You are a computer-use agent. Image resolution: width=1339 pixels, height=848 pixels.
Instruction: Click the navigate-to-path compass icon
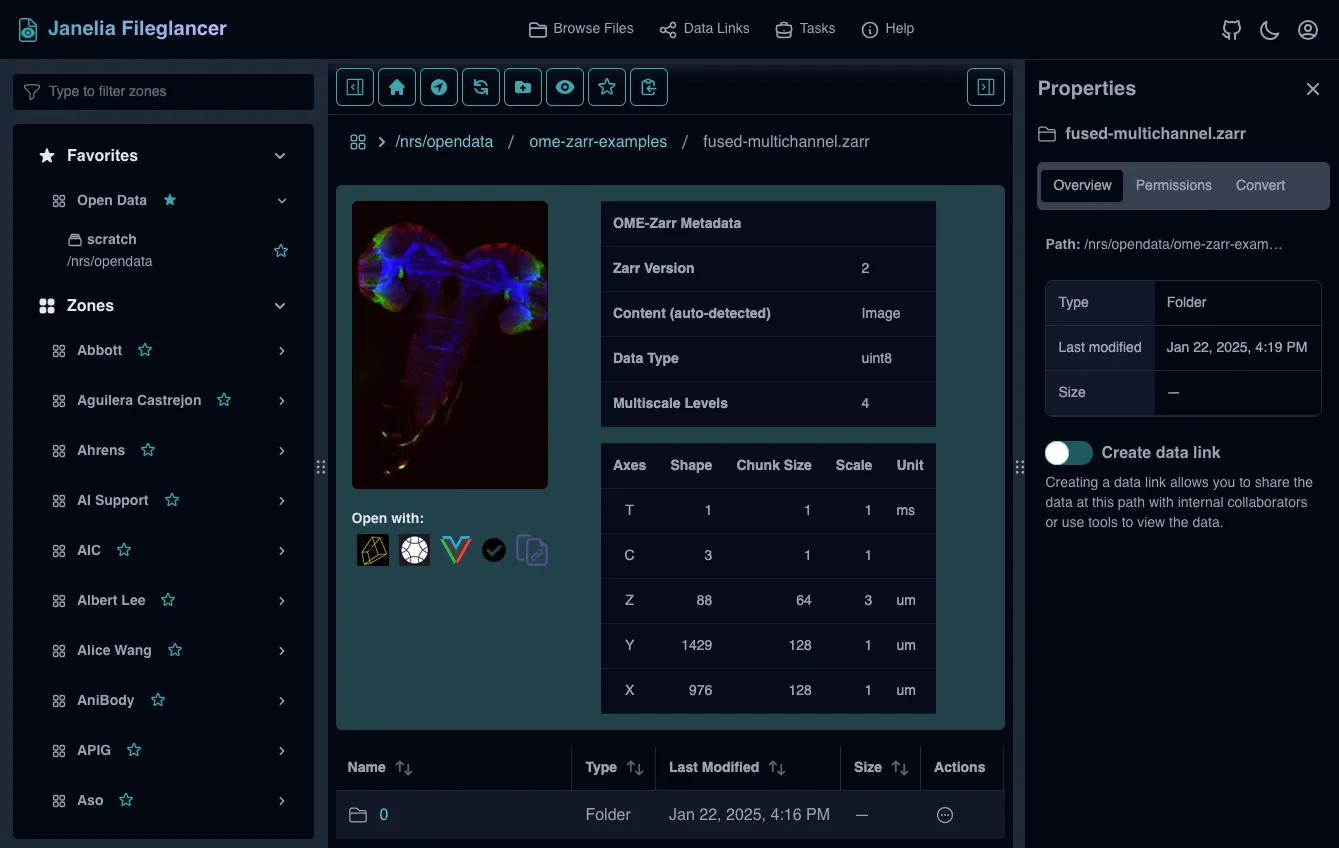tap(439, 87)
